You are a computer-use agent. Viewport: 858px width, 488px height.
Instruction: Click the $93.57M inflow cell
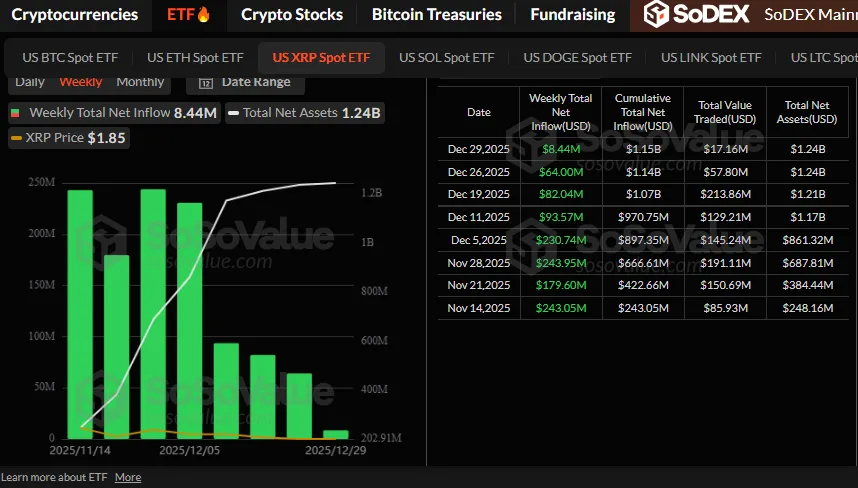click(561, 217)
